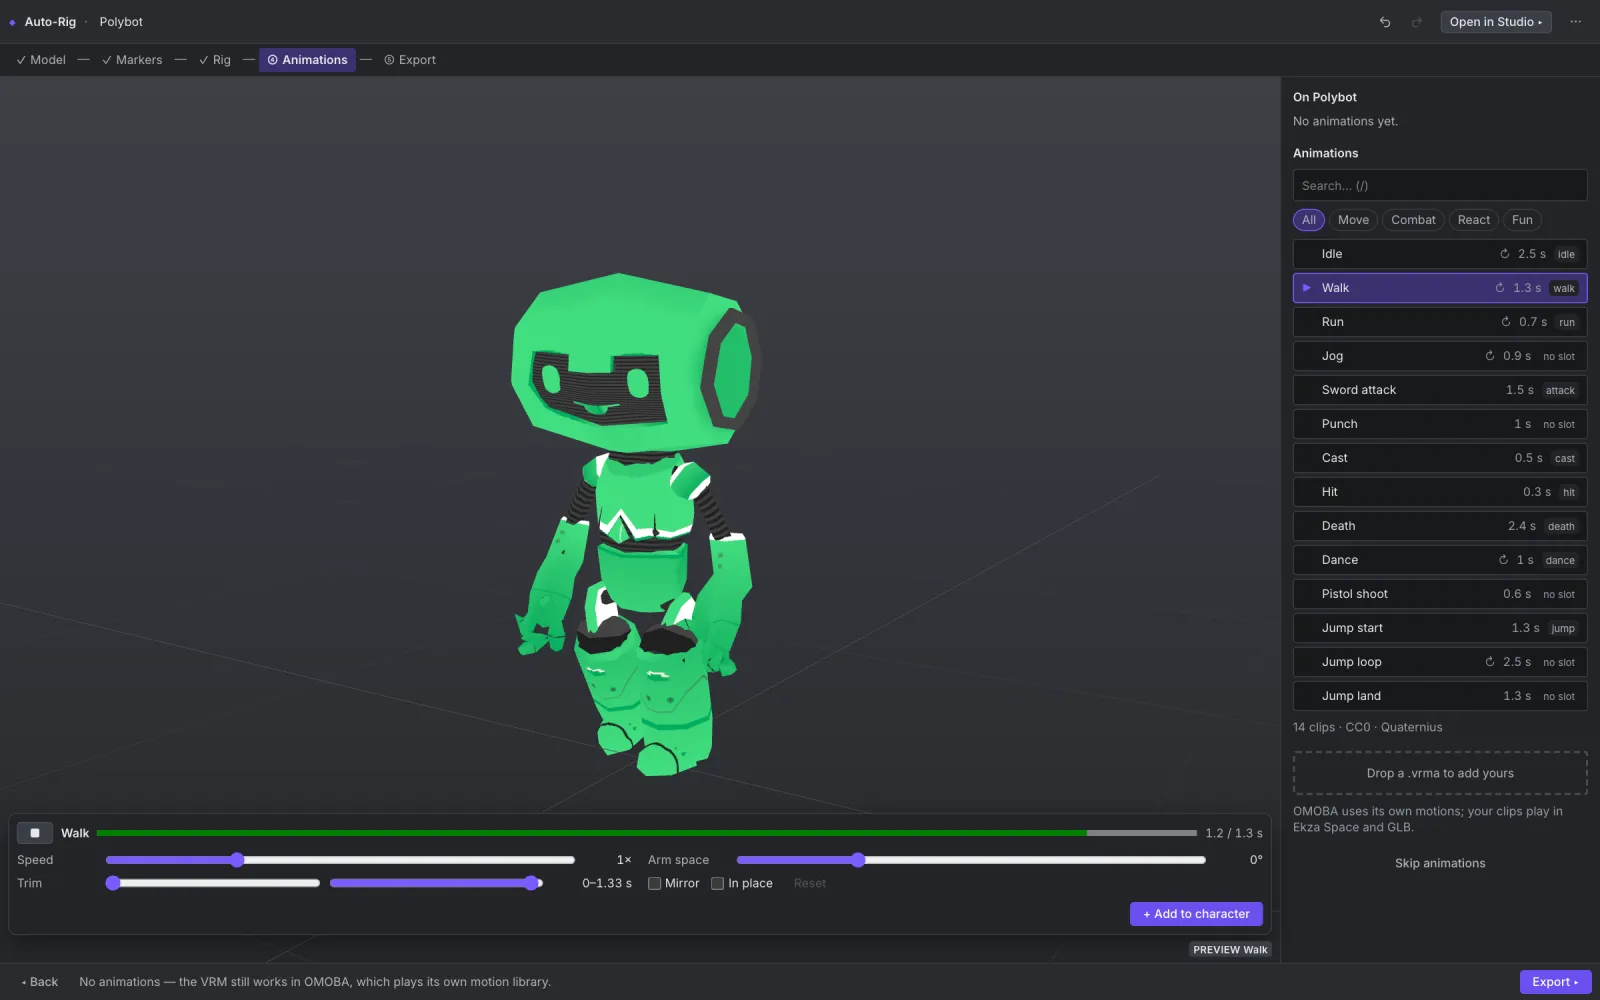Click the Walk playback progress bar
Screen dimensions: 1600x1000
click(647, 833)
